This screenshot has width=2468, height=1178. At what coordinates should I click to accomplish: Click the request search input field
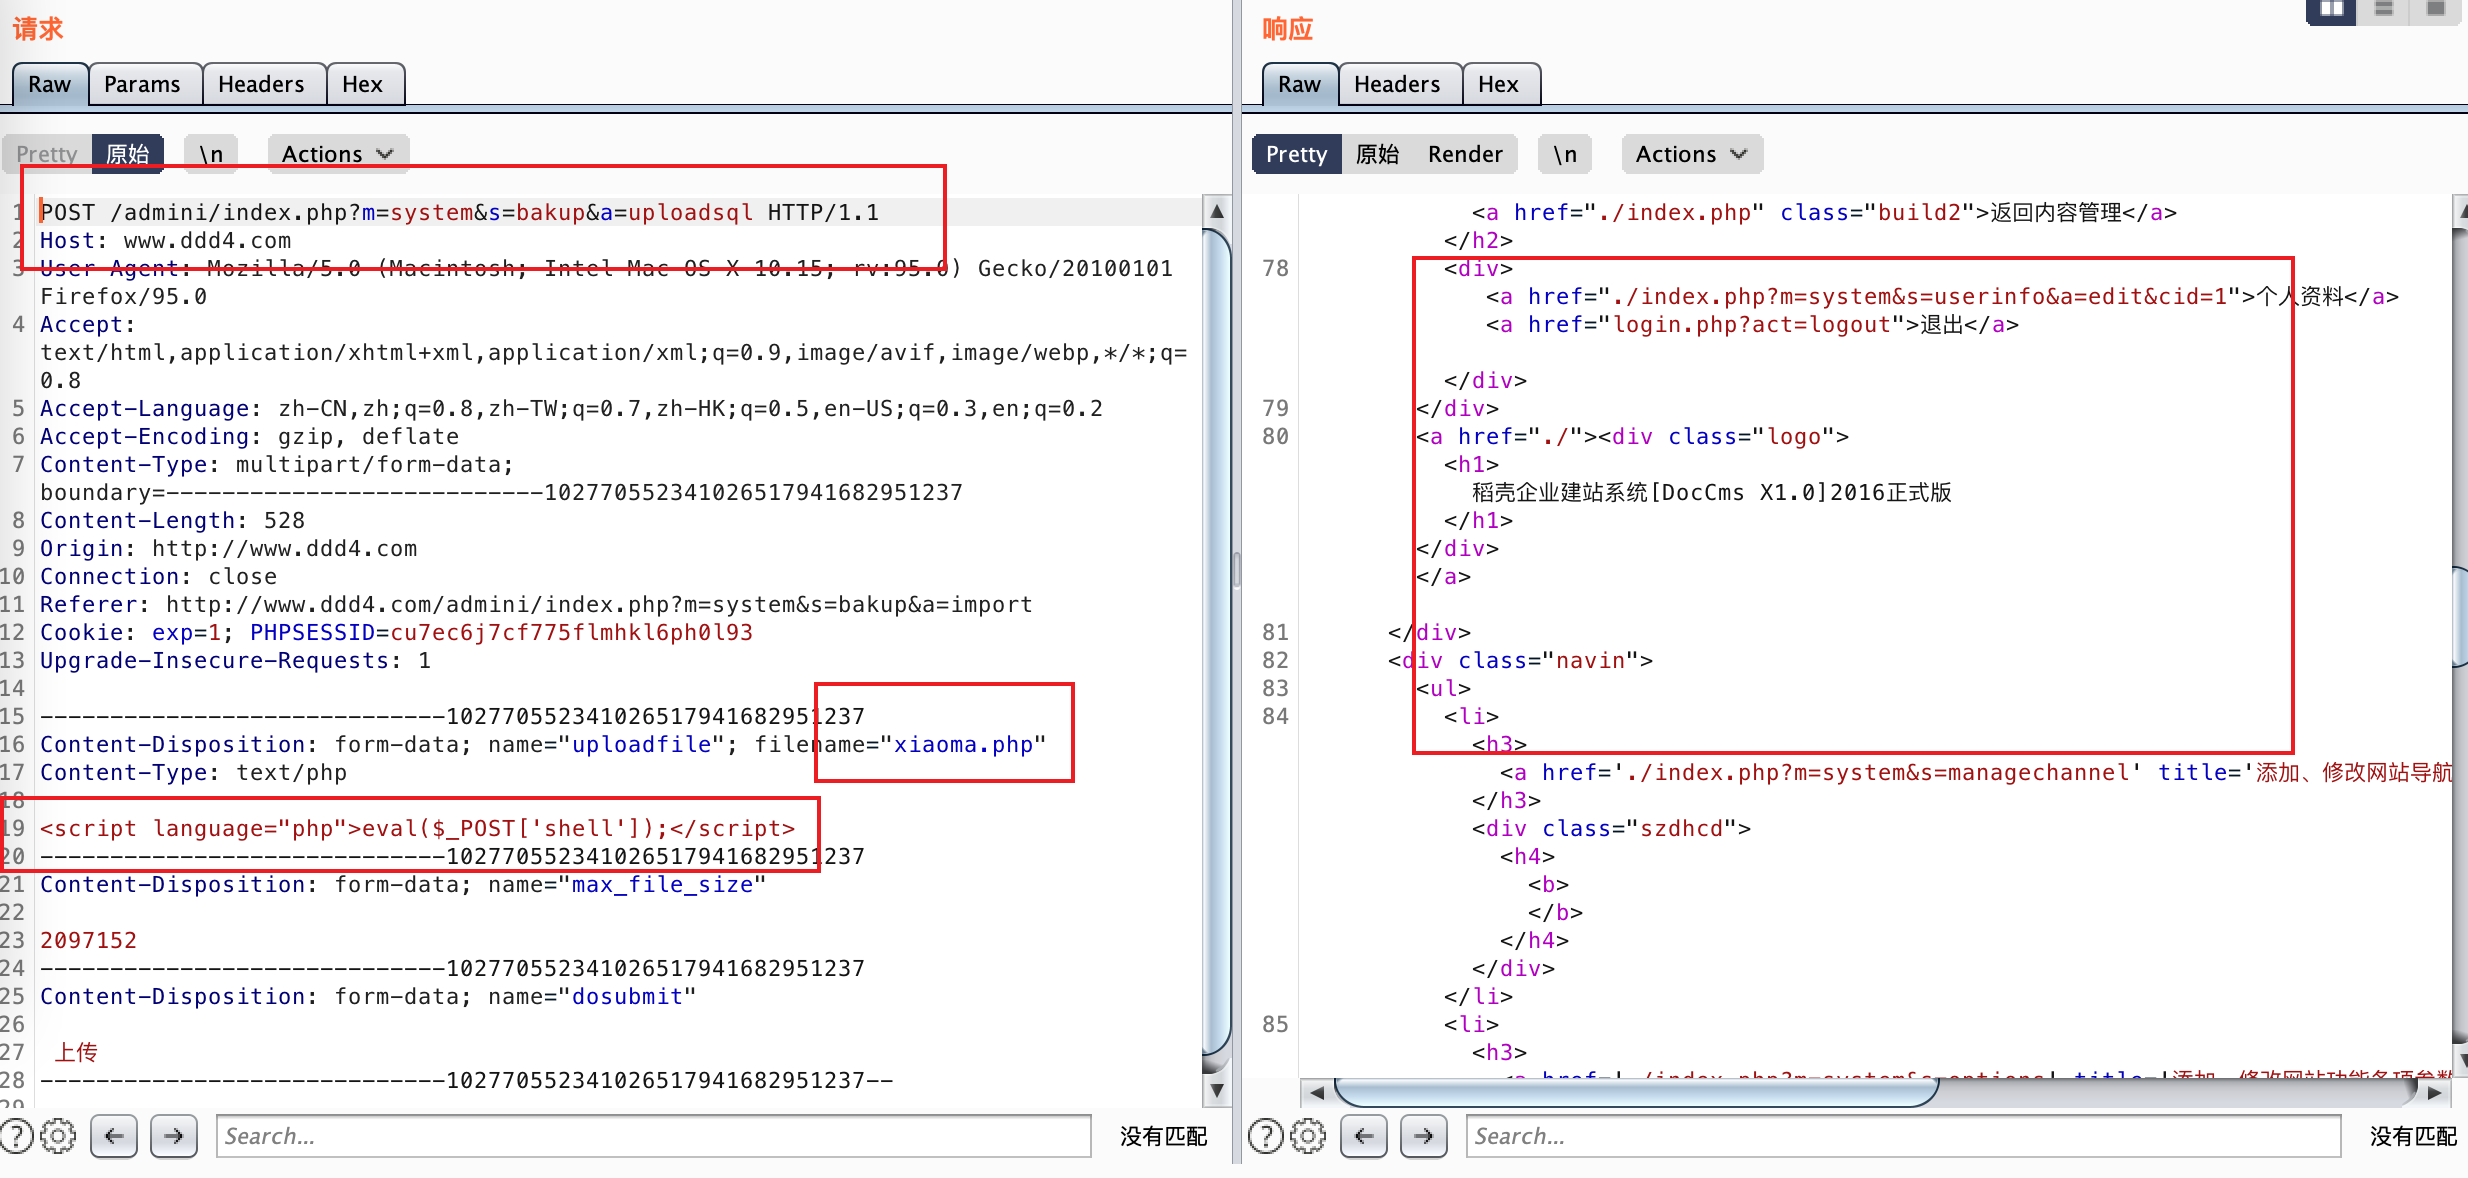(652, 1136)
